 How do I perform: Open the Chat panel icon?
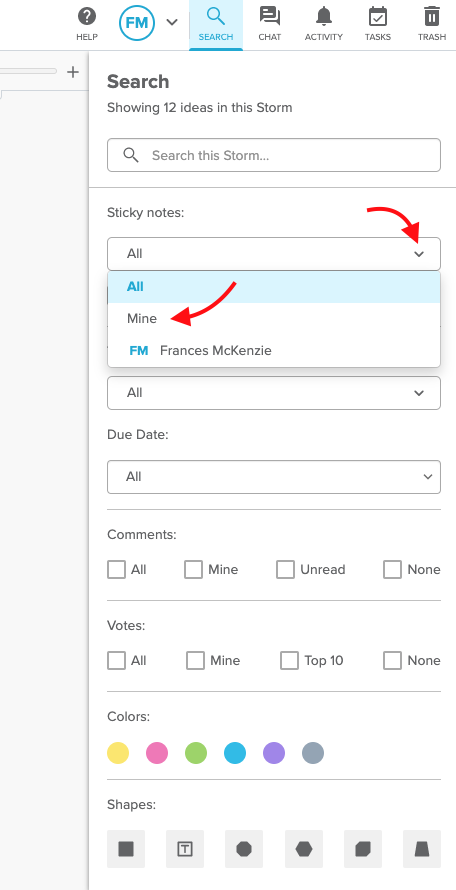270,16
